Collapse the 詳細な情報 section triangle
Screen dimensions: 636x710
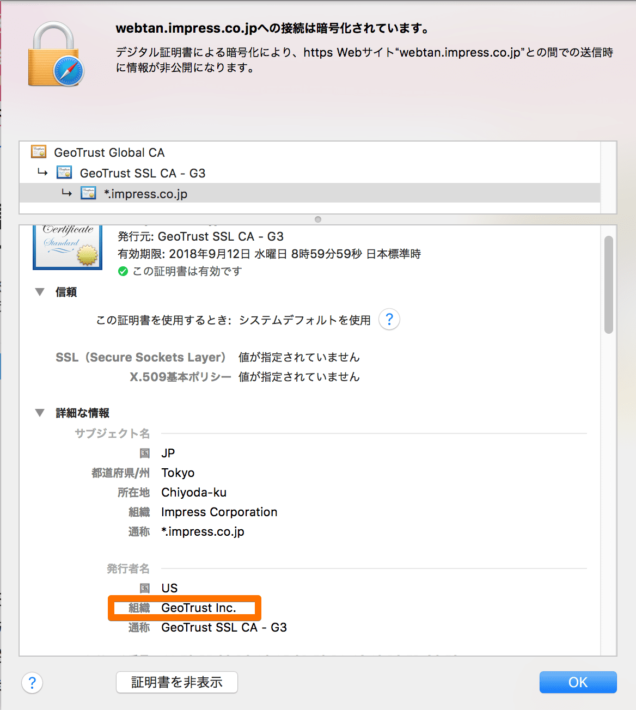pos(40,413)
